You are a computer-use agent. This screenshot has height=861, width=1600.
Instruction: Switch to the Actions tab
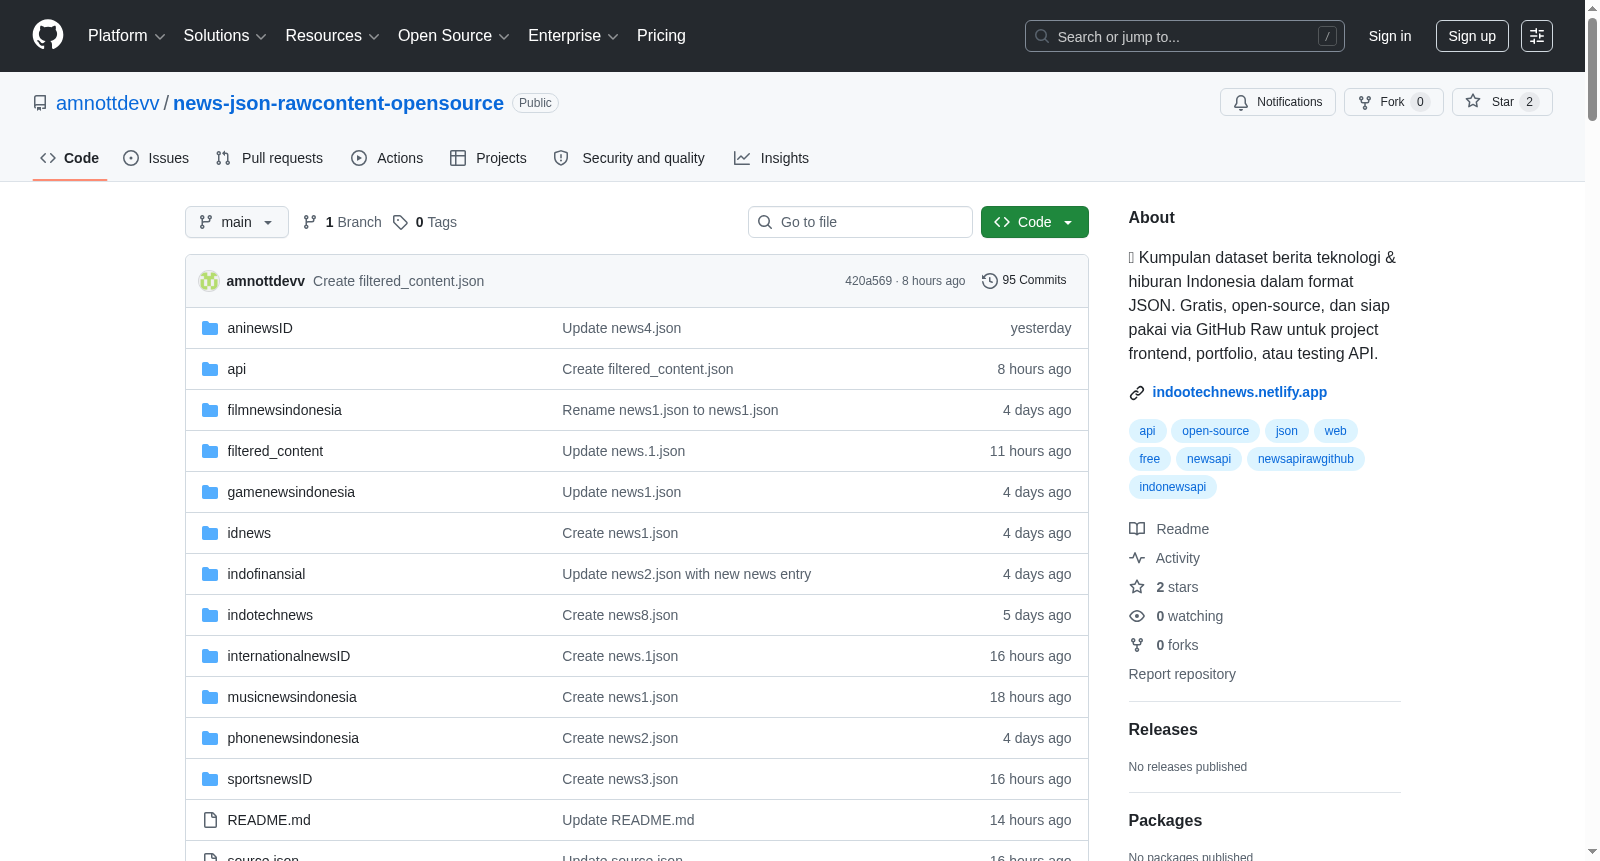tap(387, 158)
